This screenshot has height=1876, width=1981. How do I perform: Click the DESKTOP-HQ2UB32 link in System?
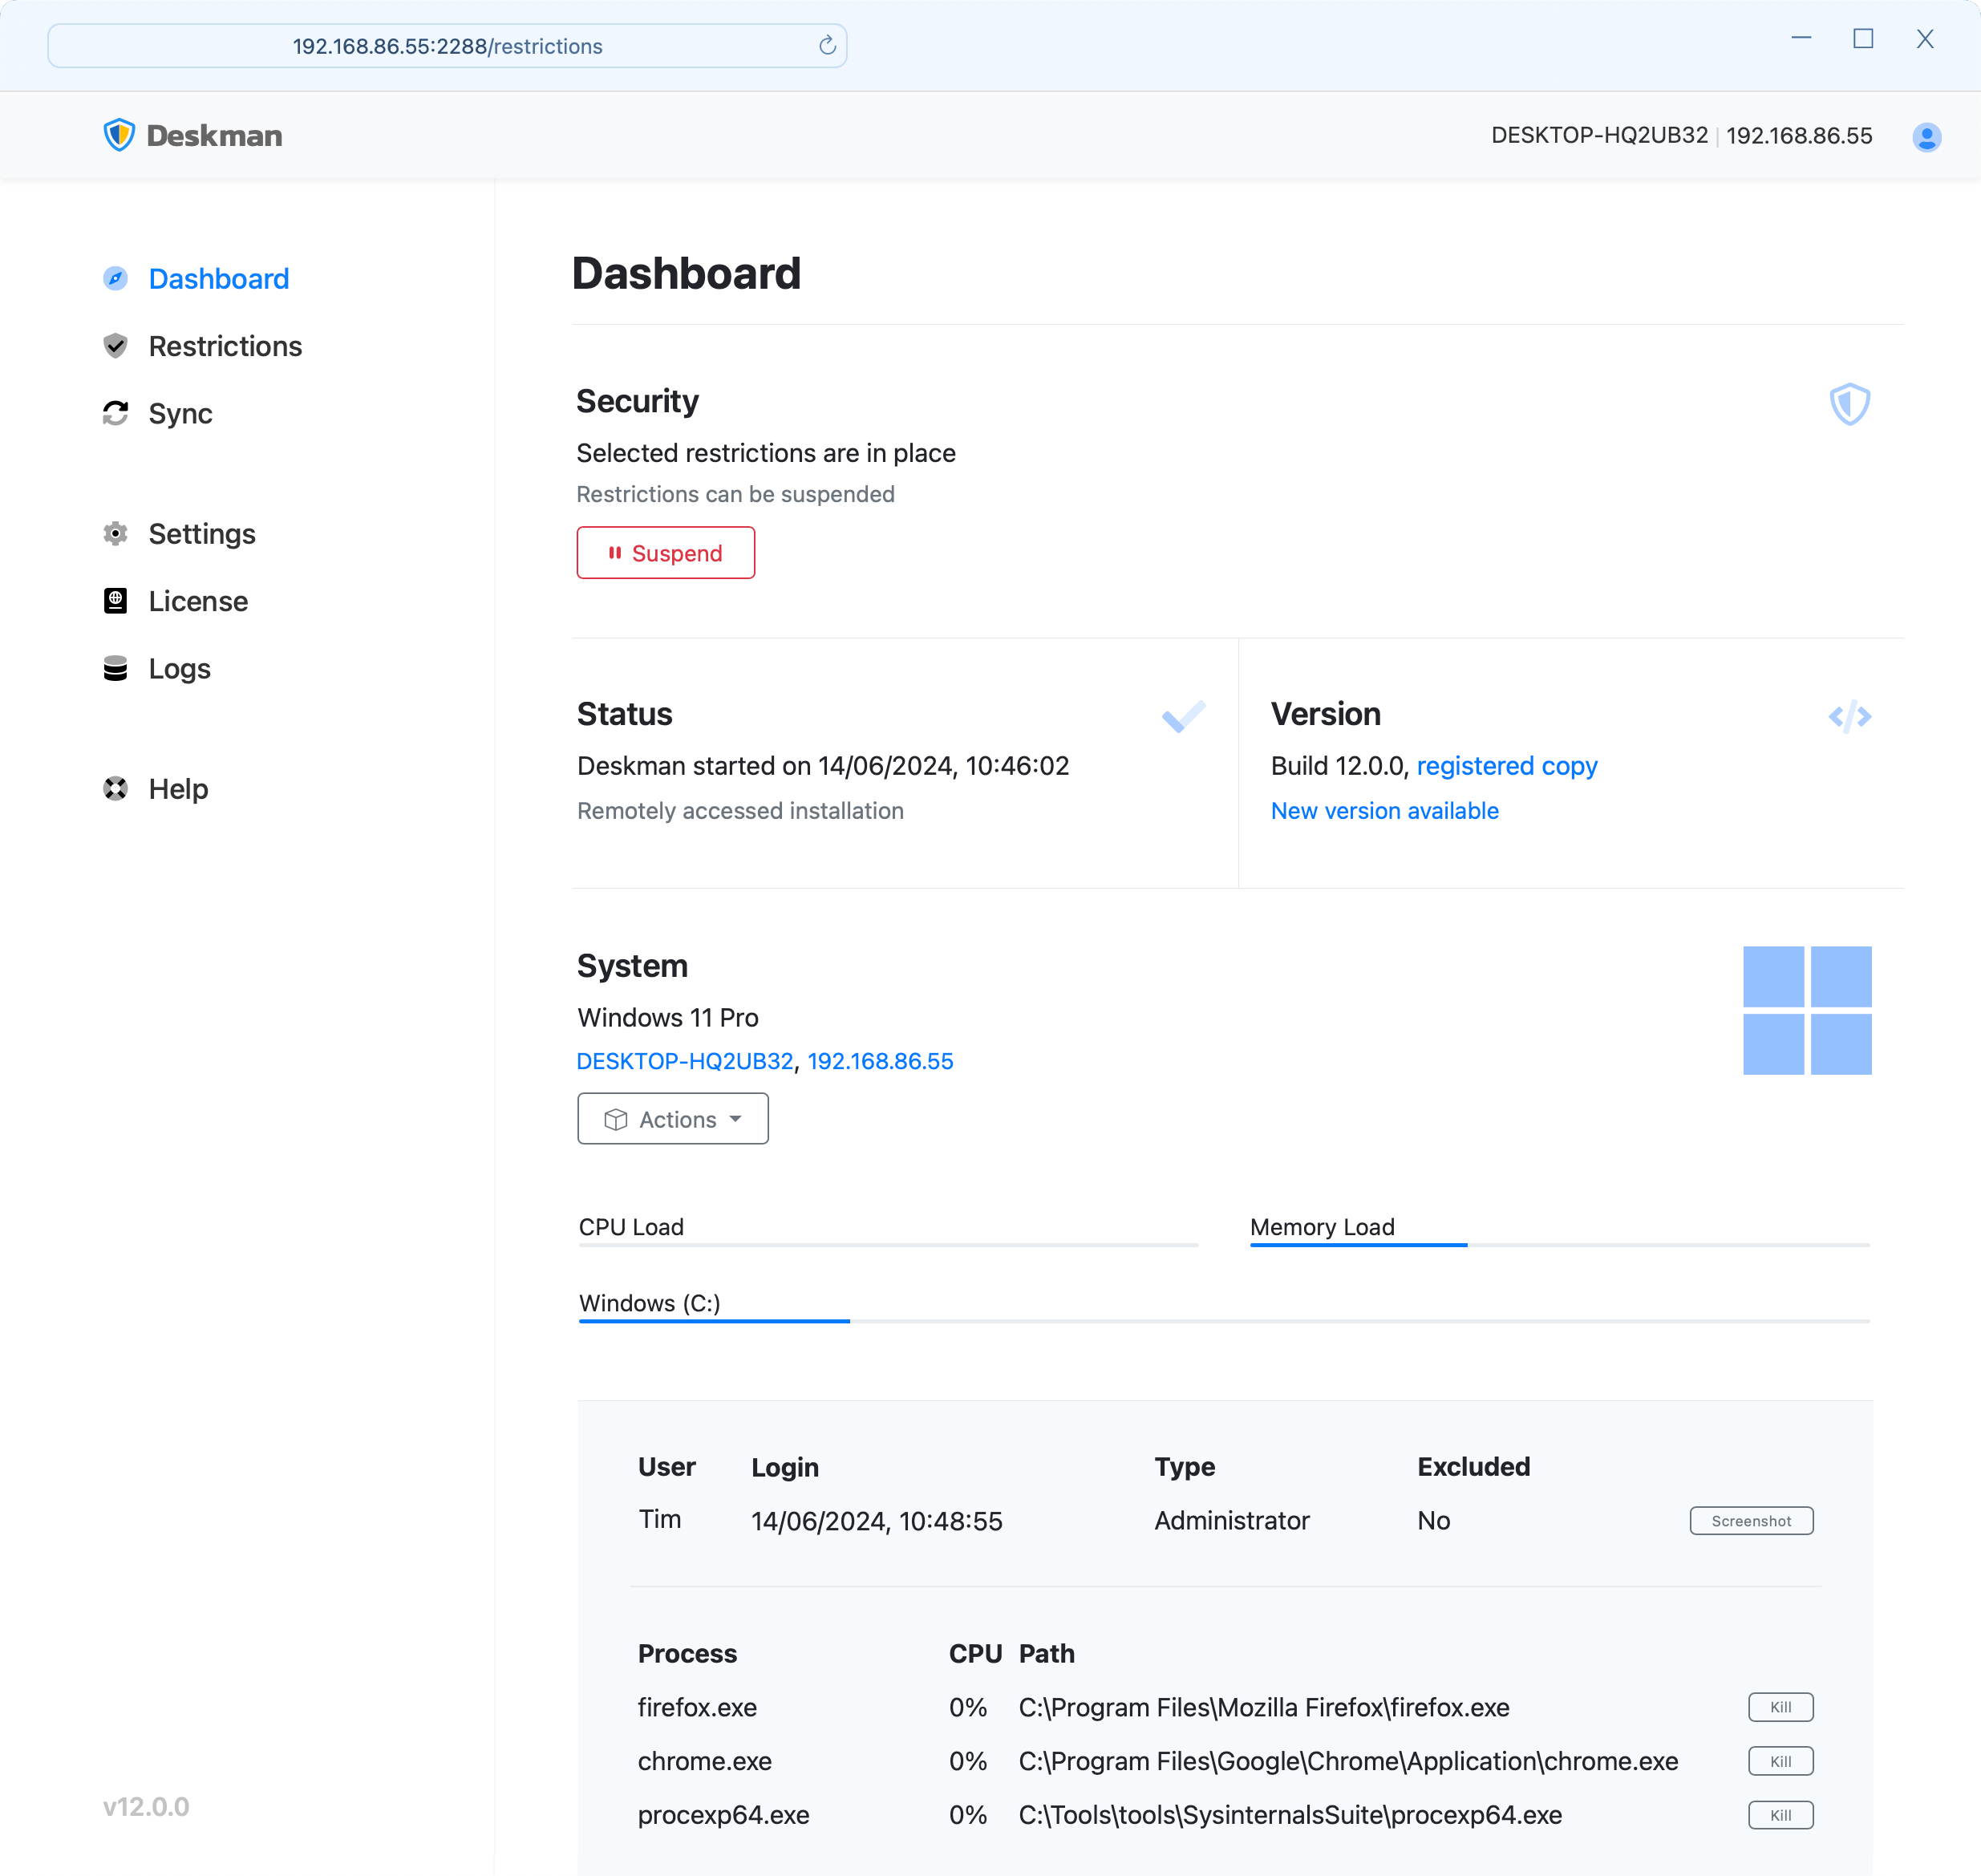coord(685,1061)
